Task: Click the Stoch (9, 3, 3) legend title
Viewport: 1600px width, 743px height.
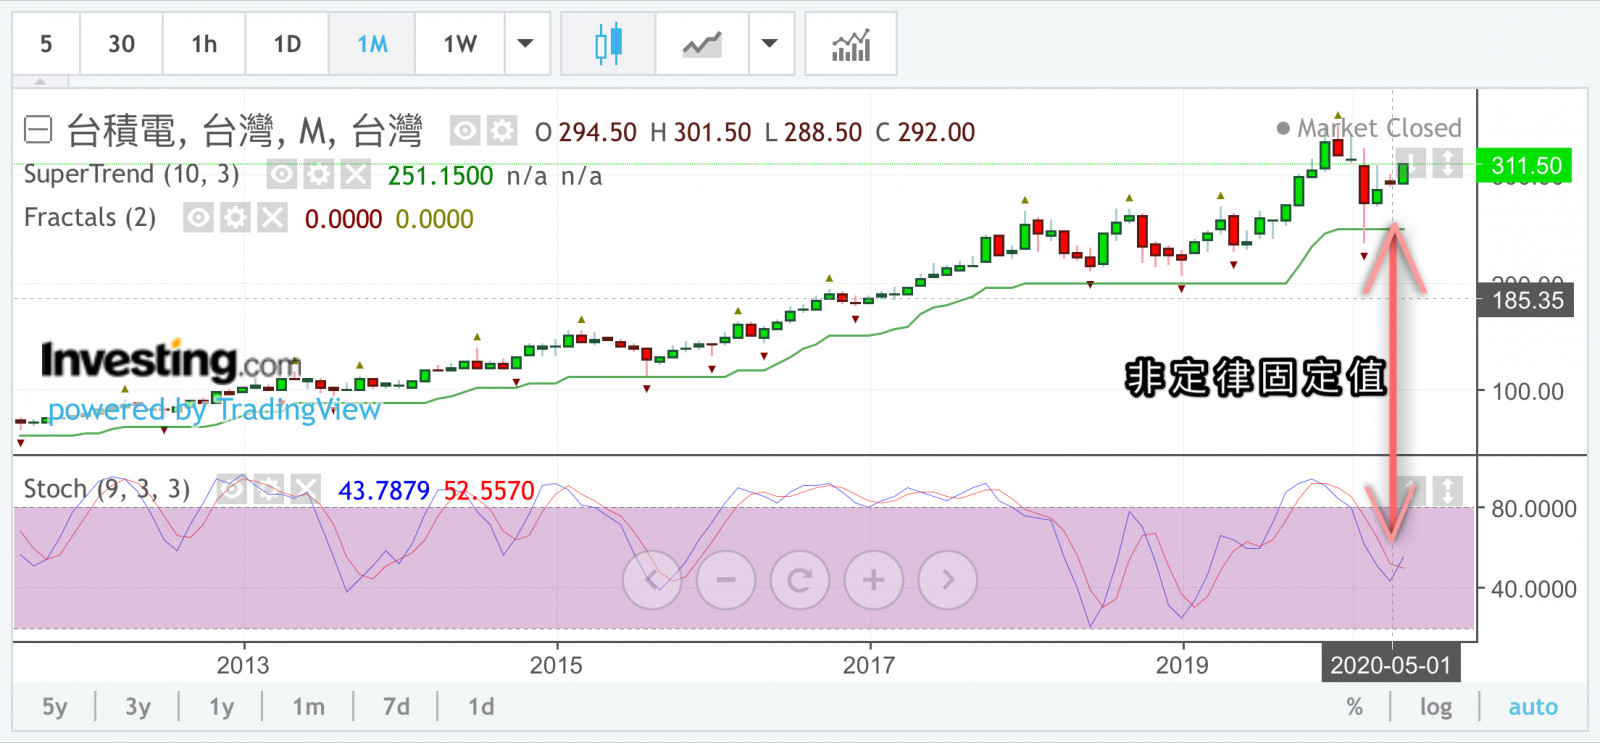Action: [x=107, y=489]
